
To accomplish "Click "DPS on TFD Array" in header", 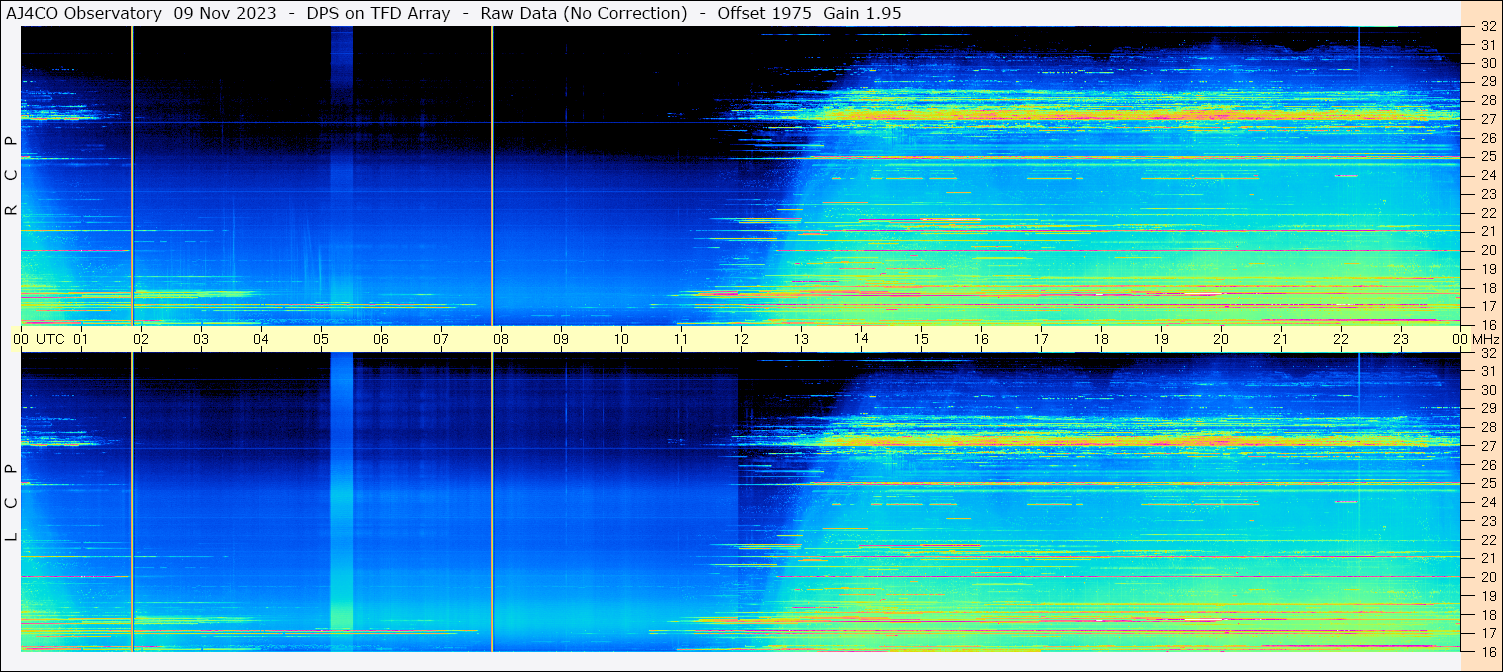I will tap(379, 13).
